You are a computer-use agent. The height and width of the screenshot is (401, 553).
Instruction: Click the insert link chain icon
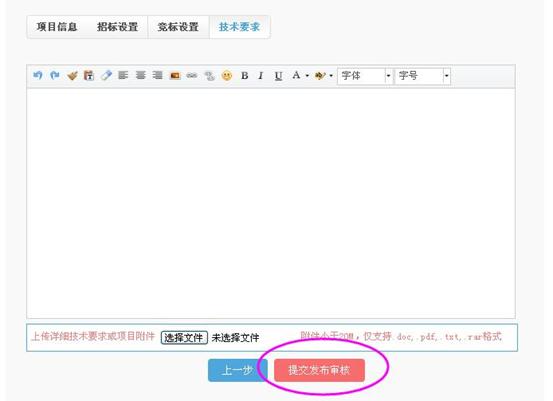click(x=192, y=75)
